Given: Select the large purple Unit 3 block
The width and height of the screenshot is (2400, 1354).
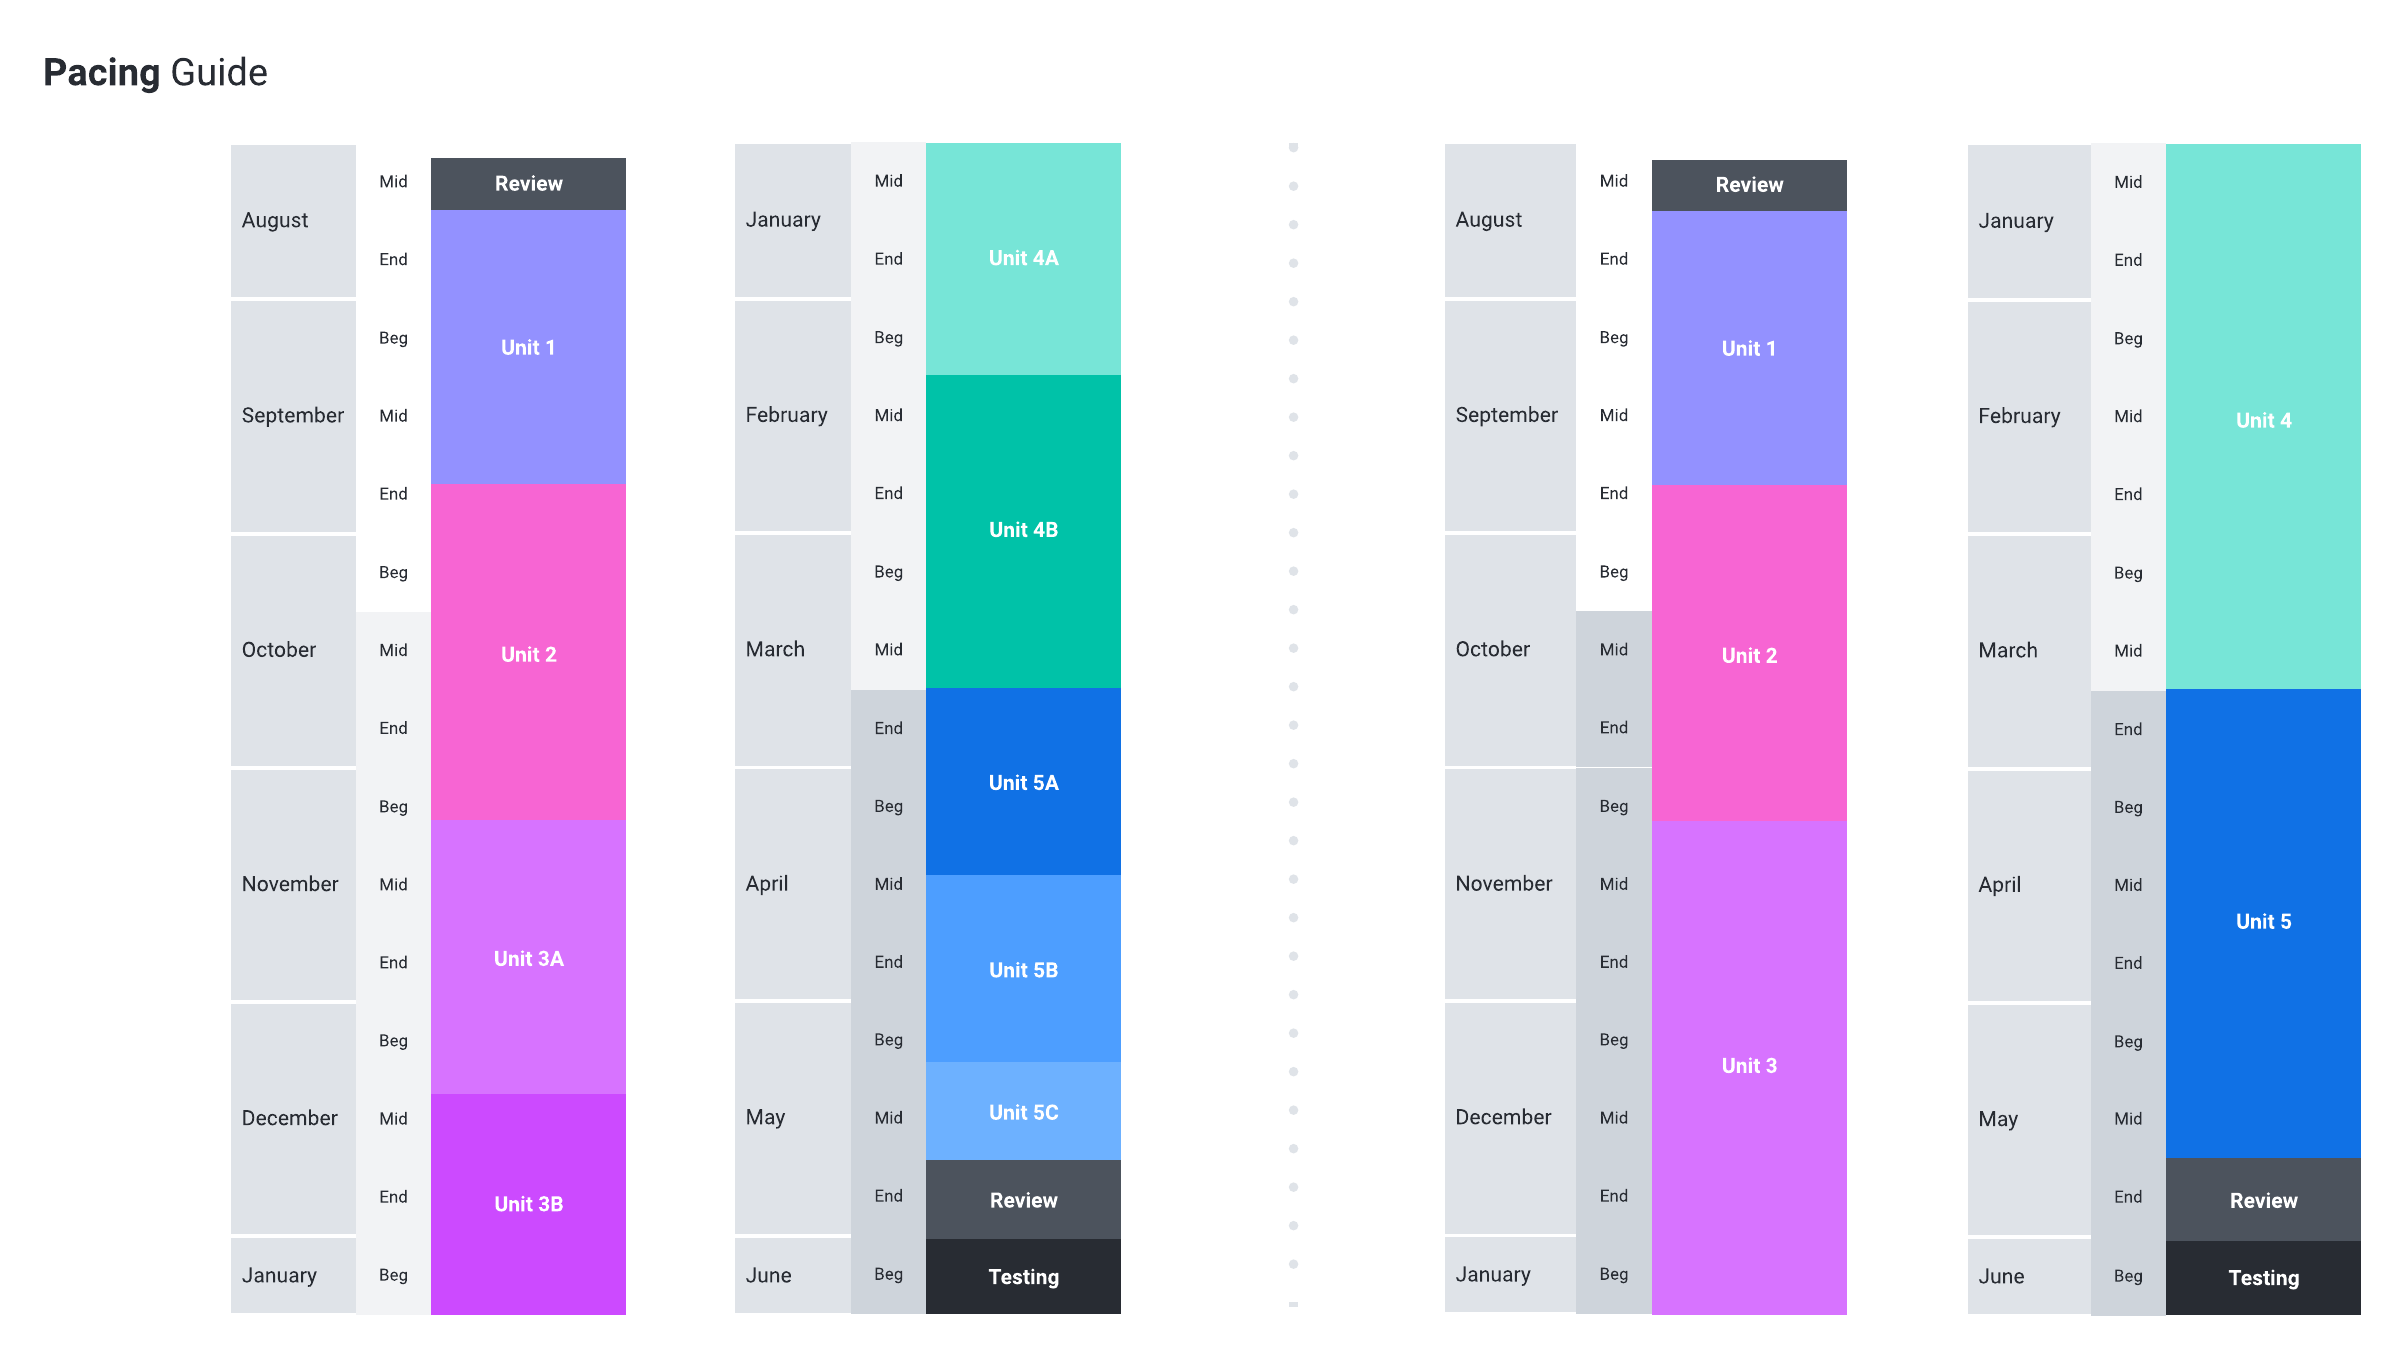Looking at the screenshot, I should point(1749,1066).
